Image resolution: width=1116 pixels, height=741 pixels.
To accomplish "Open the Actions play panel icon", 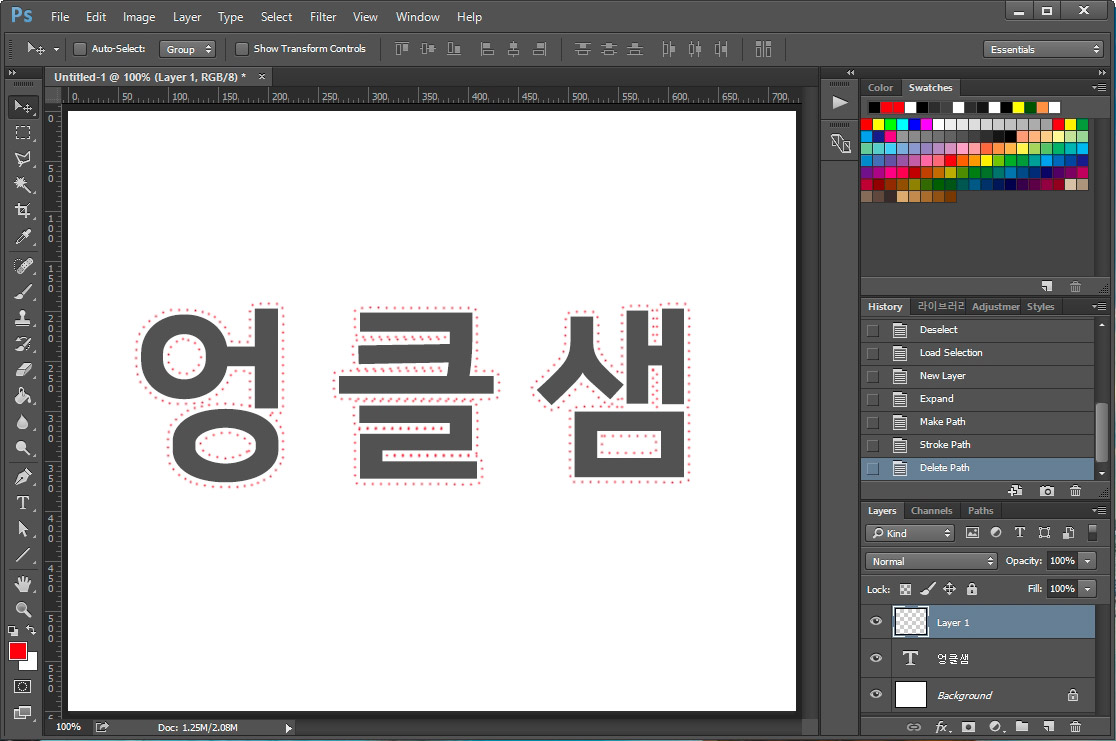I will pyautogui.click(x=840, y=103).
